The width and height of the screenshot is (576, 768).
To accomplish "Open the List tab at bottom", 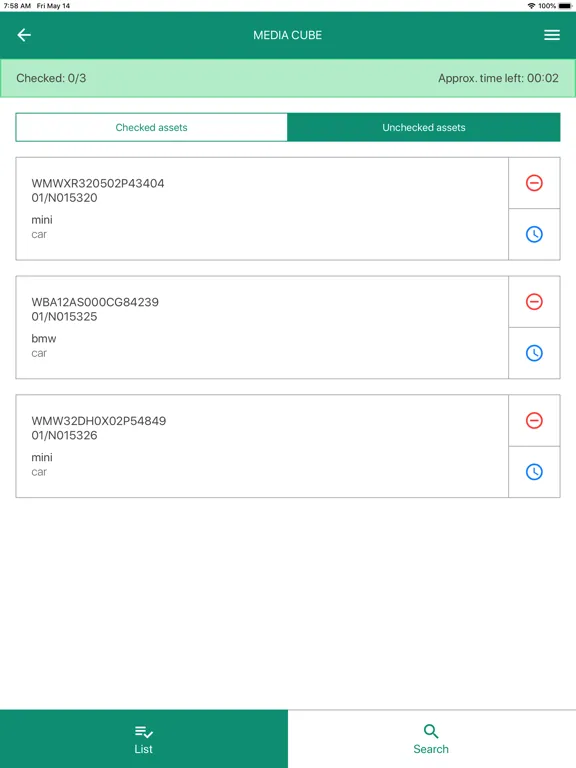I will (144, 739).
